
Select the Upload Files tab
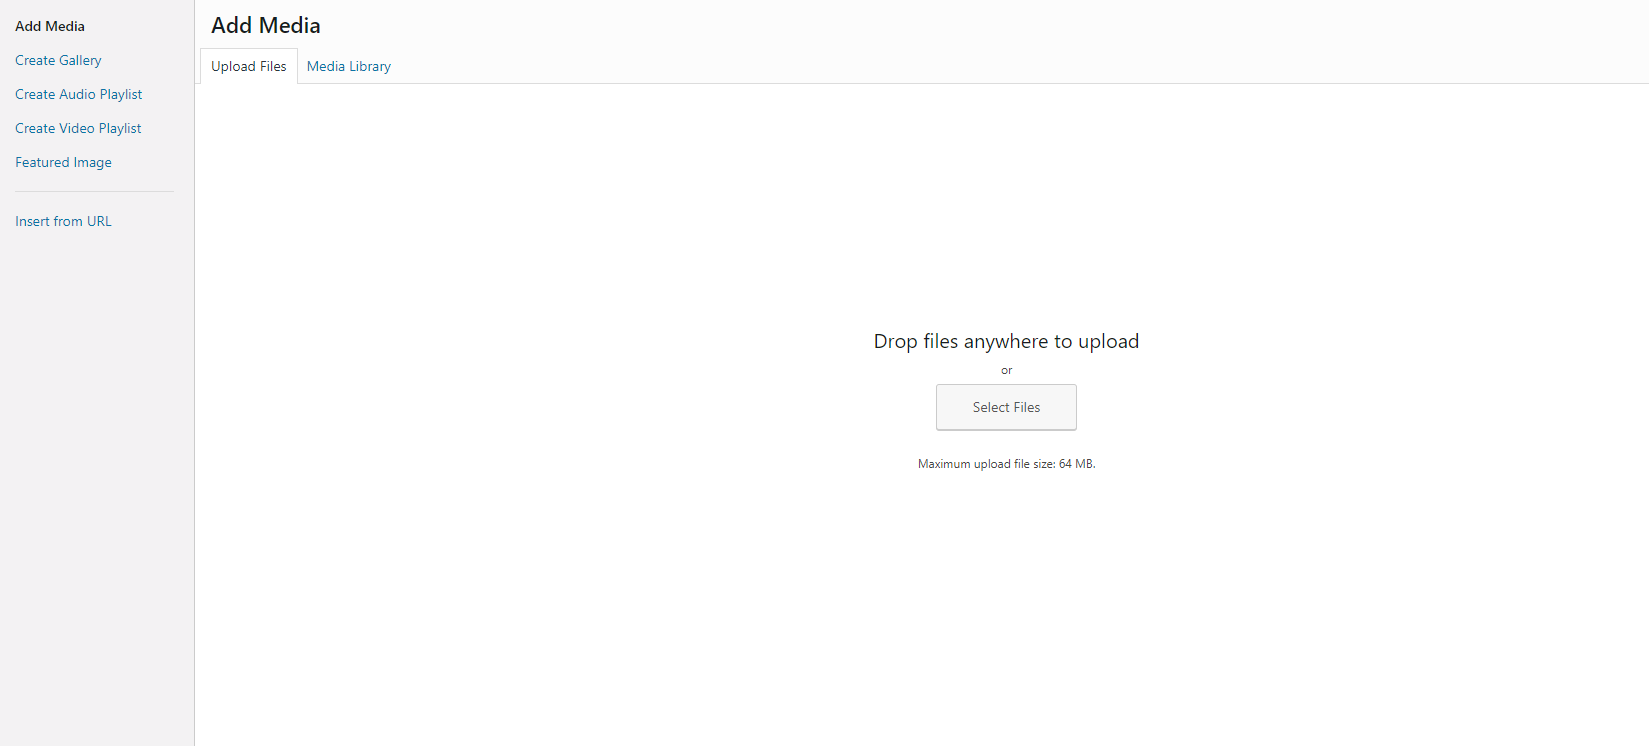[249, 66]
